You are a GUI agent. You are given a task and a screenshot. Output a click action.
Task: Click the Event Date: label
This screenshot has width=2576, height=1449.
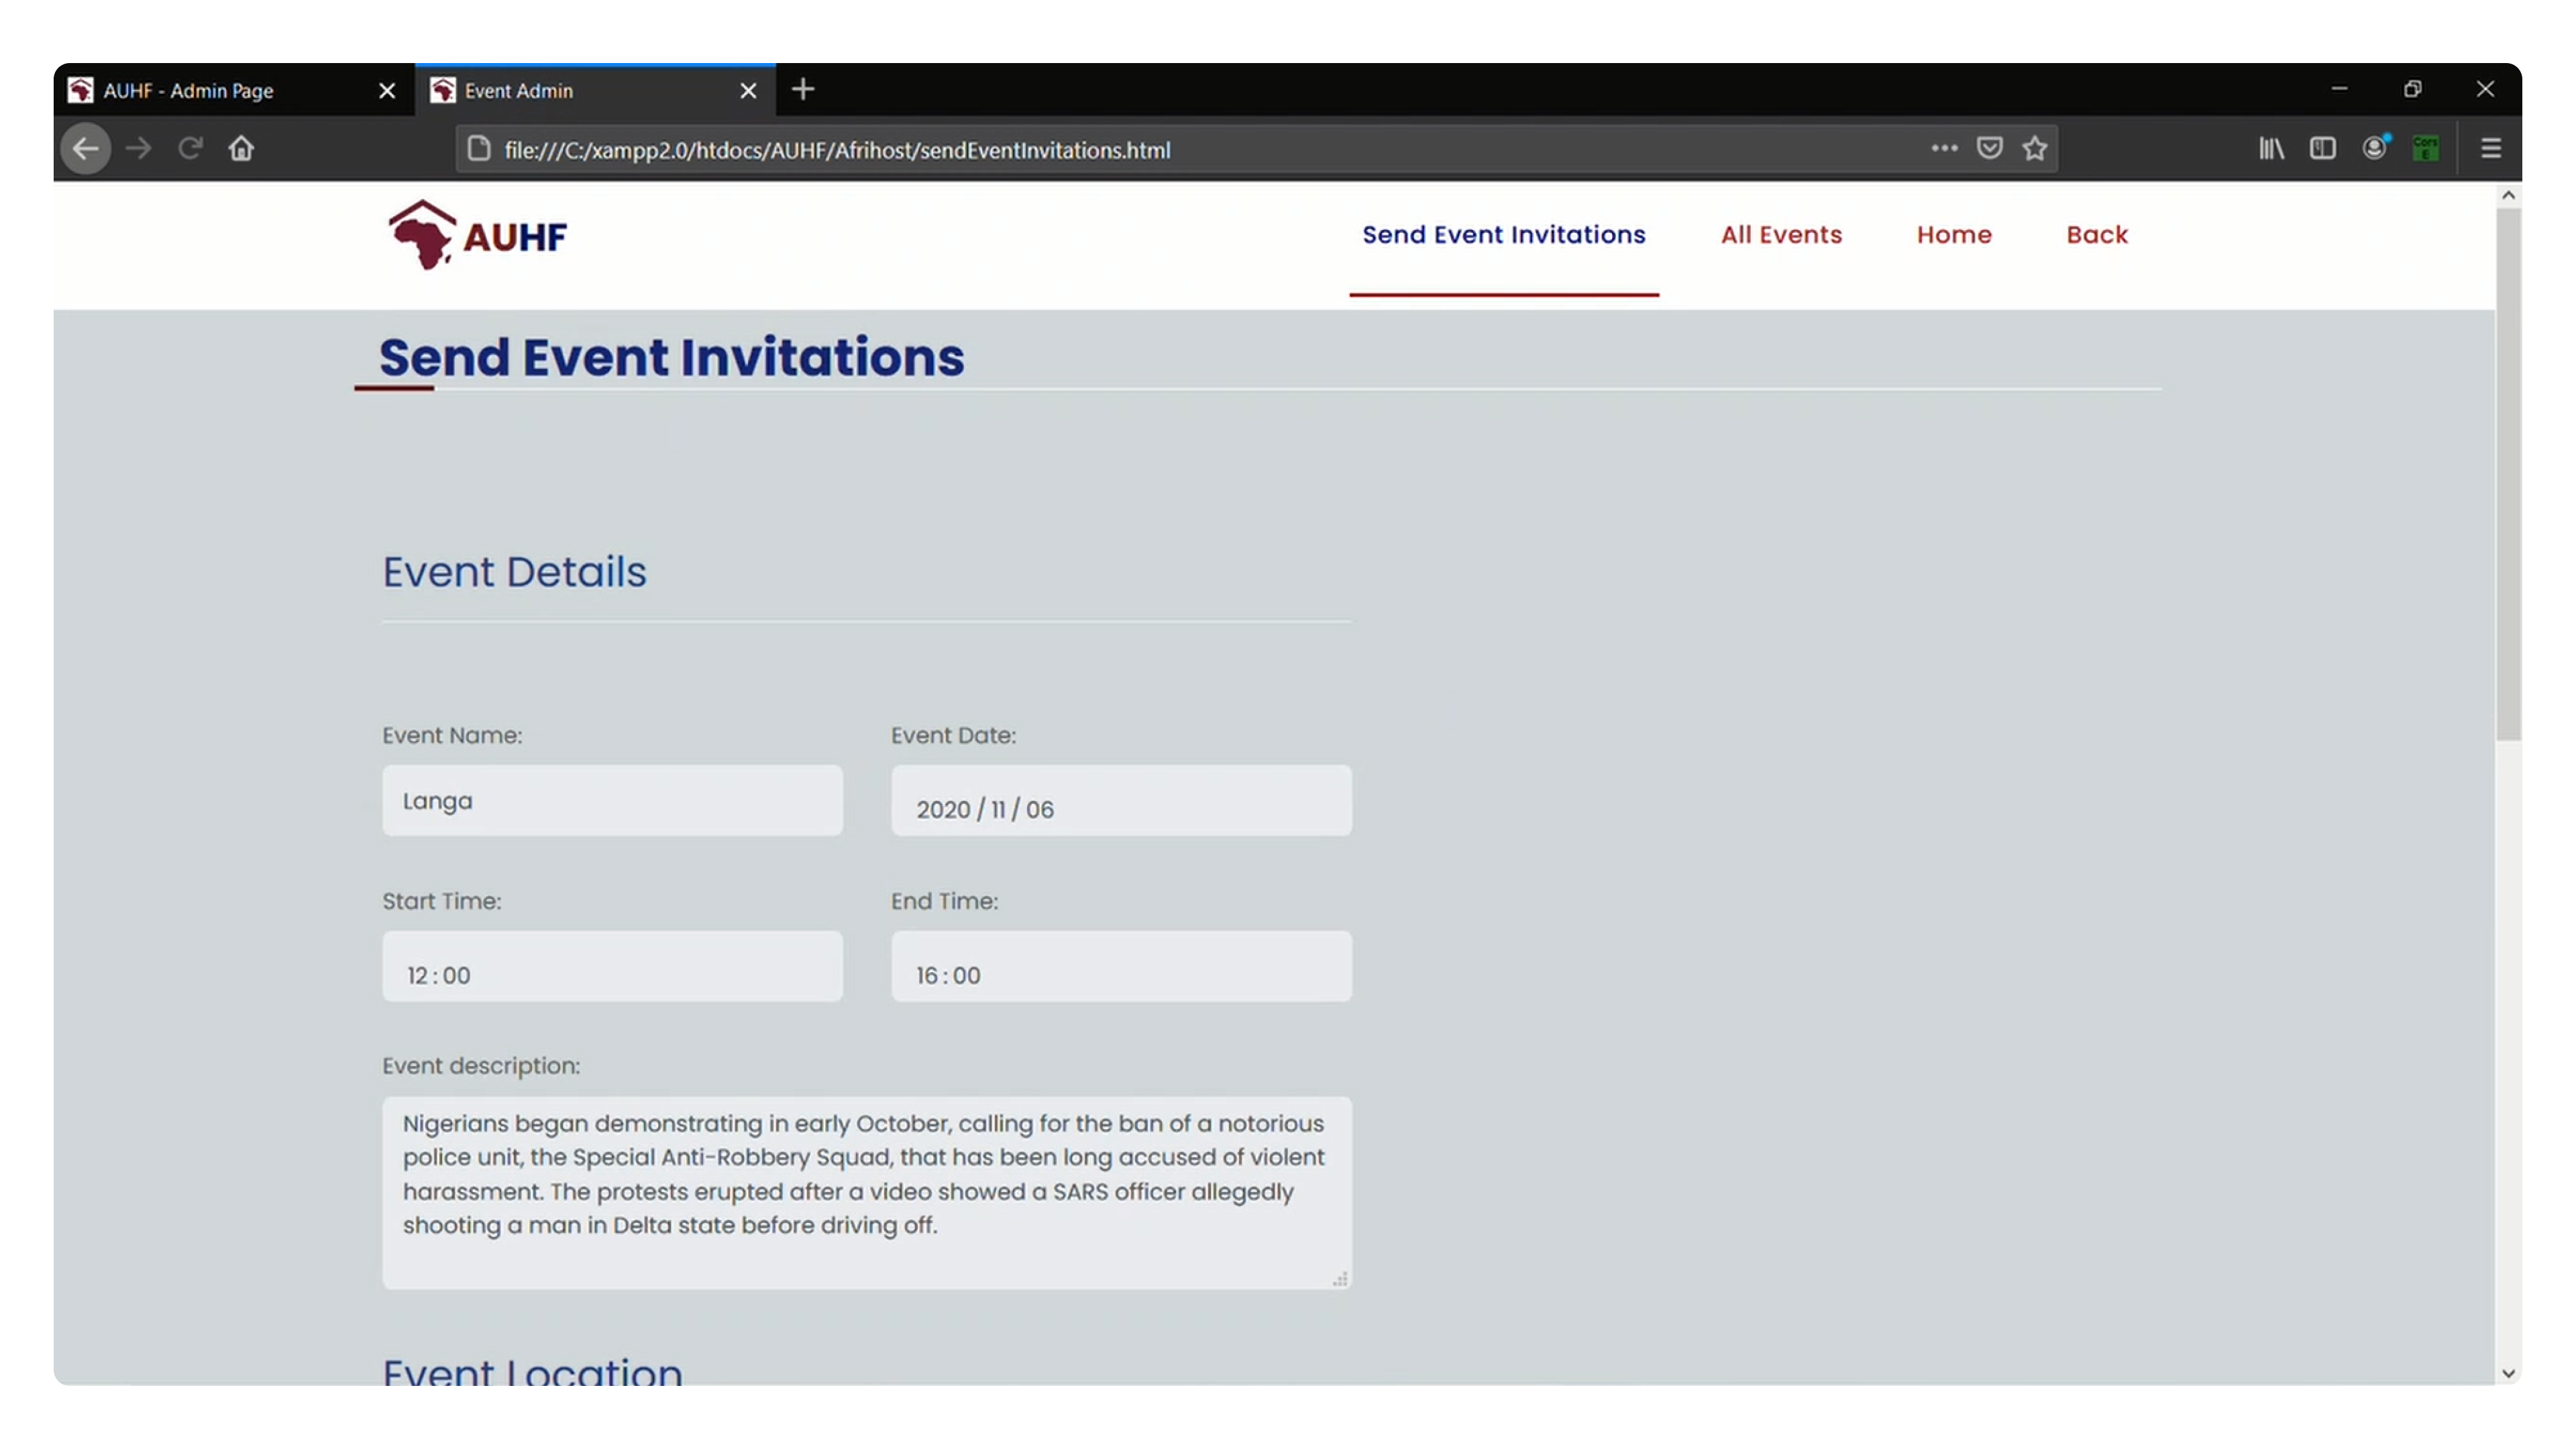[953, 735]
